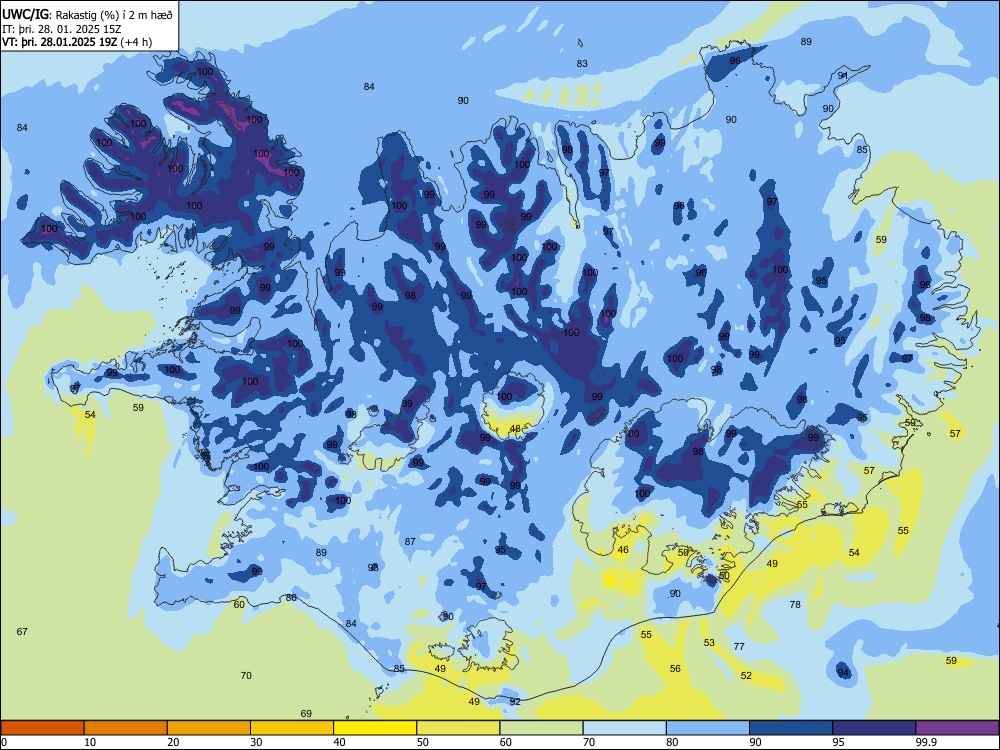Click the value '69' at the bottom of the map
The height and width of the screenshot is (750, 1000).
coord(306,714)
